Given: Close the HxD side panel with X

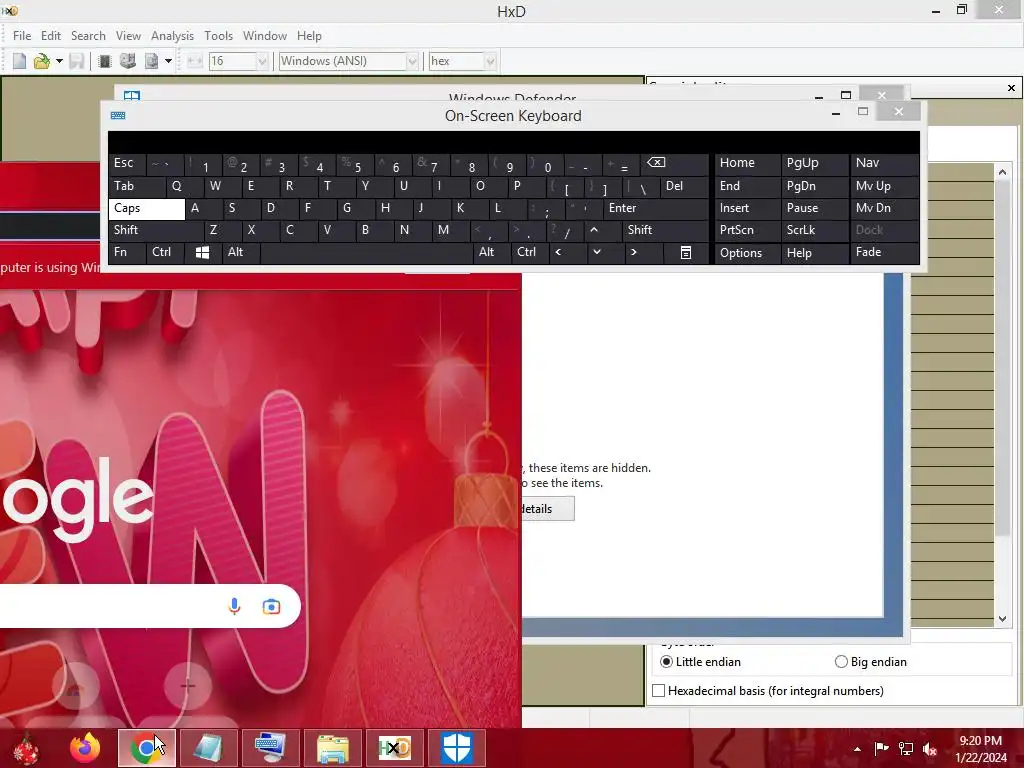Looking at the screenshot, I should (1011, 88).
